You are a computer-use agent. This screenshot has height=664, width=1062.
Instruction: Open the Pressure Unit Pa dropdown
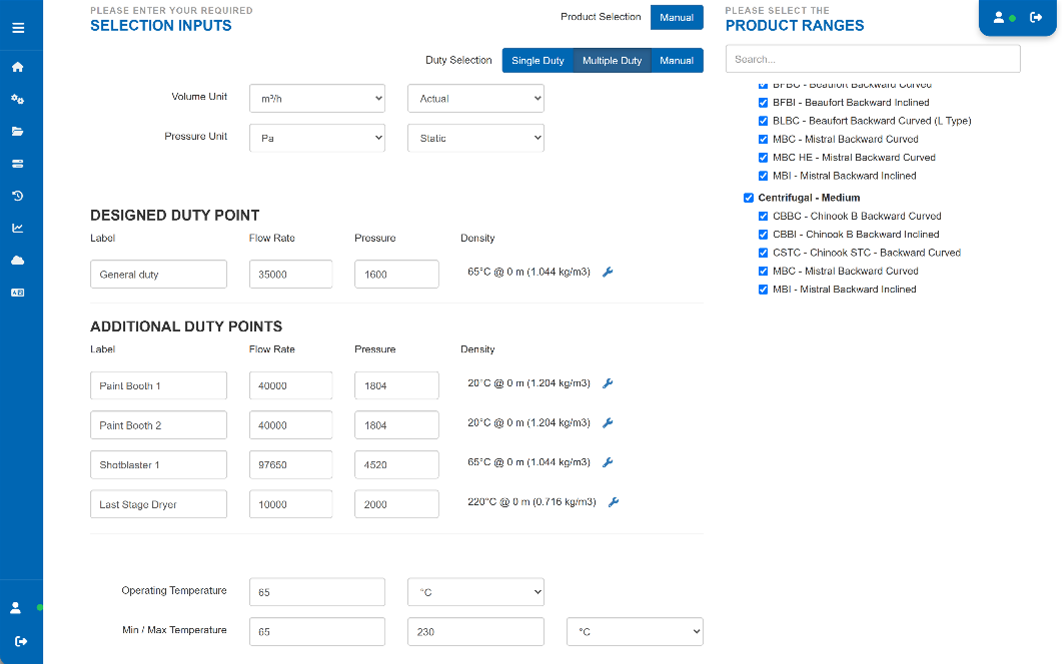pyautogui.click(x=317, y=138)
